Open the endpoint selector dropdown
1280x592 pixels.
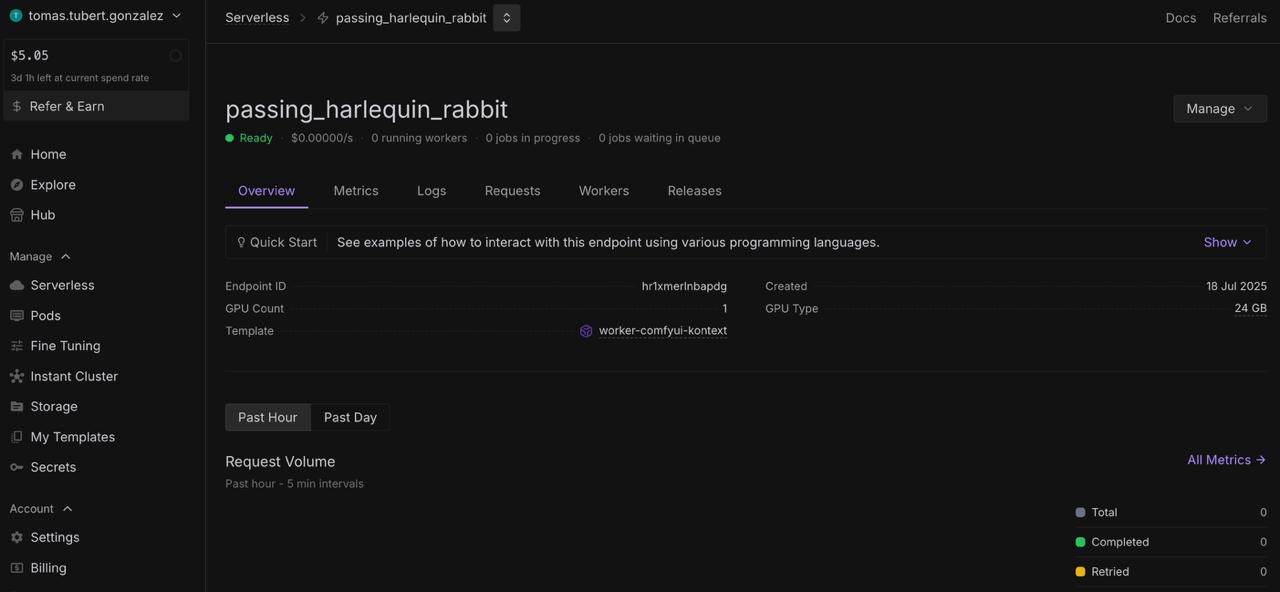[x=507, y=18]
